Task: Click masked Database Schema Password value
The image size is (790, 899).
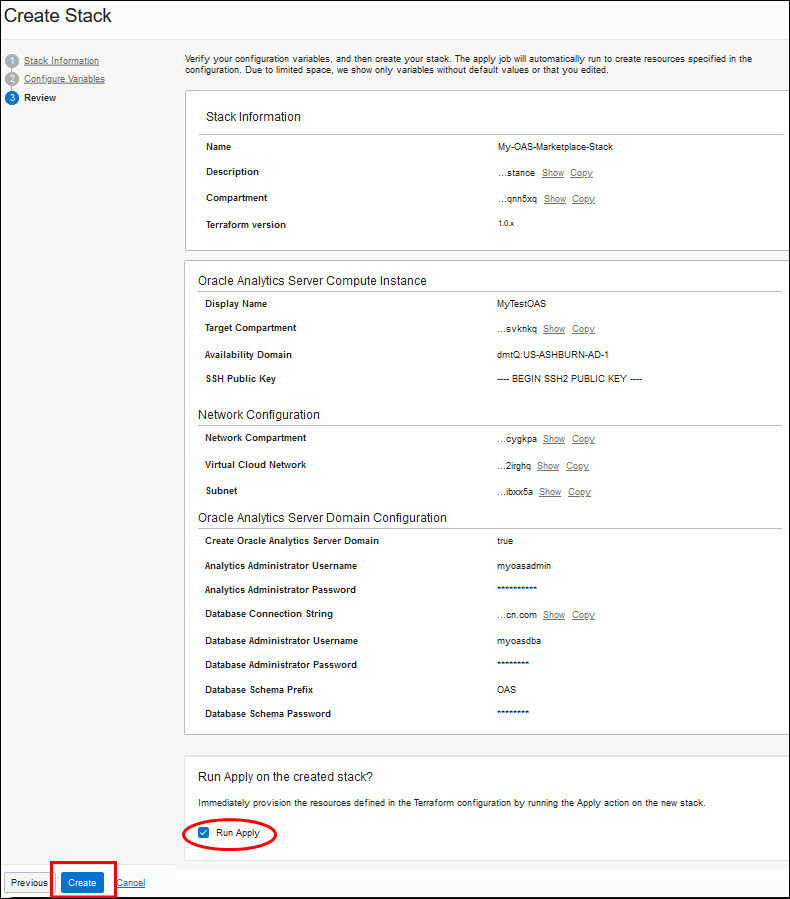Action: coord(513,713)
